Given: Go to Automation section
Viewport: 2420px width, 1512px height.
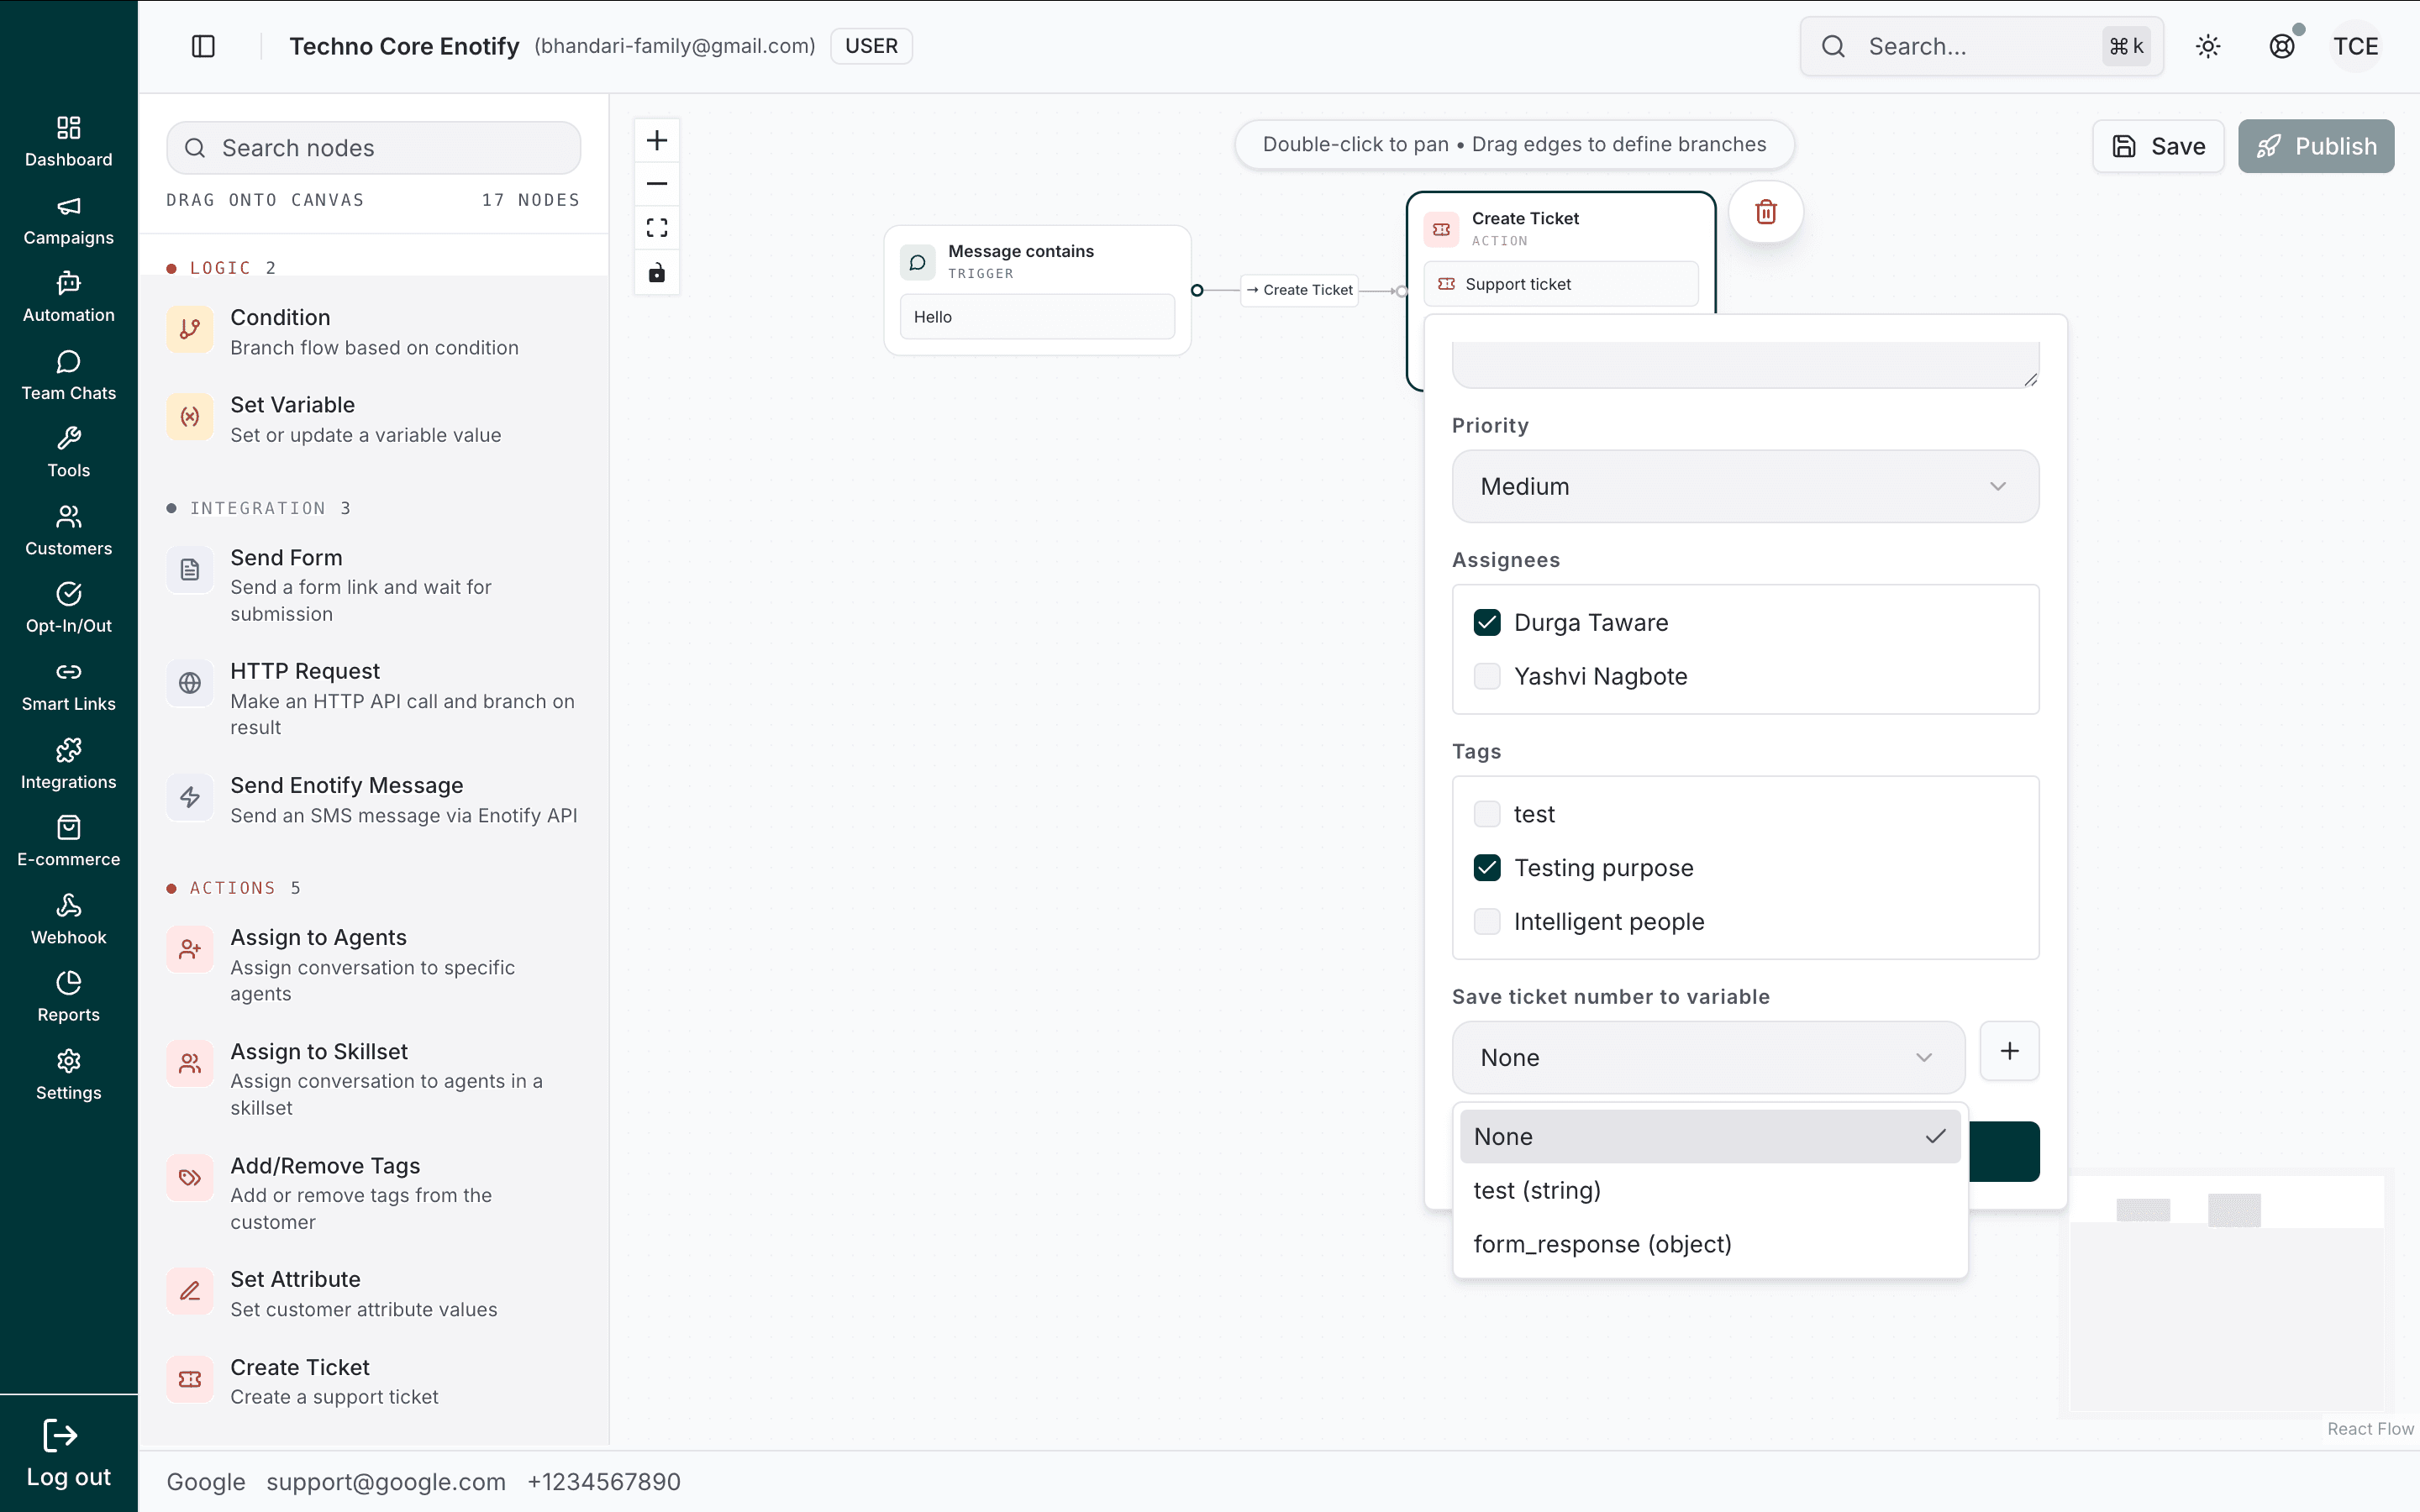Looking at the screenshot, I should pos(68,297).
